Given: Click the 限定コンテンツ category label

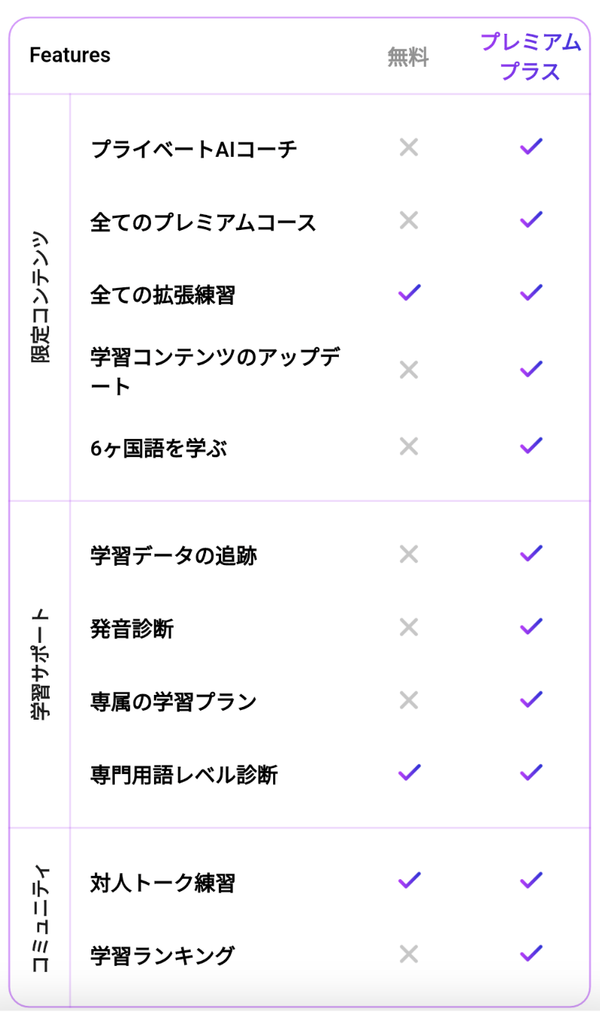Looking at the screenshot, I should (x=40, y=297).
